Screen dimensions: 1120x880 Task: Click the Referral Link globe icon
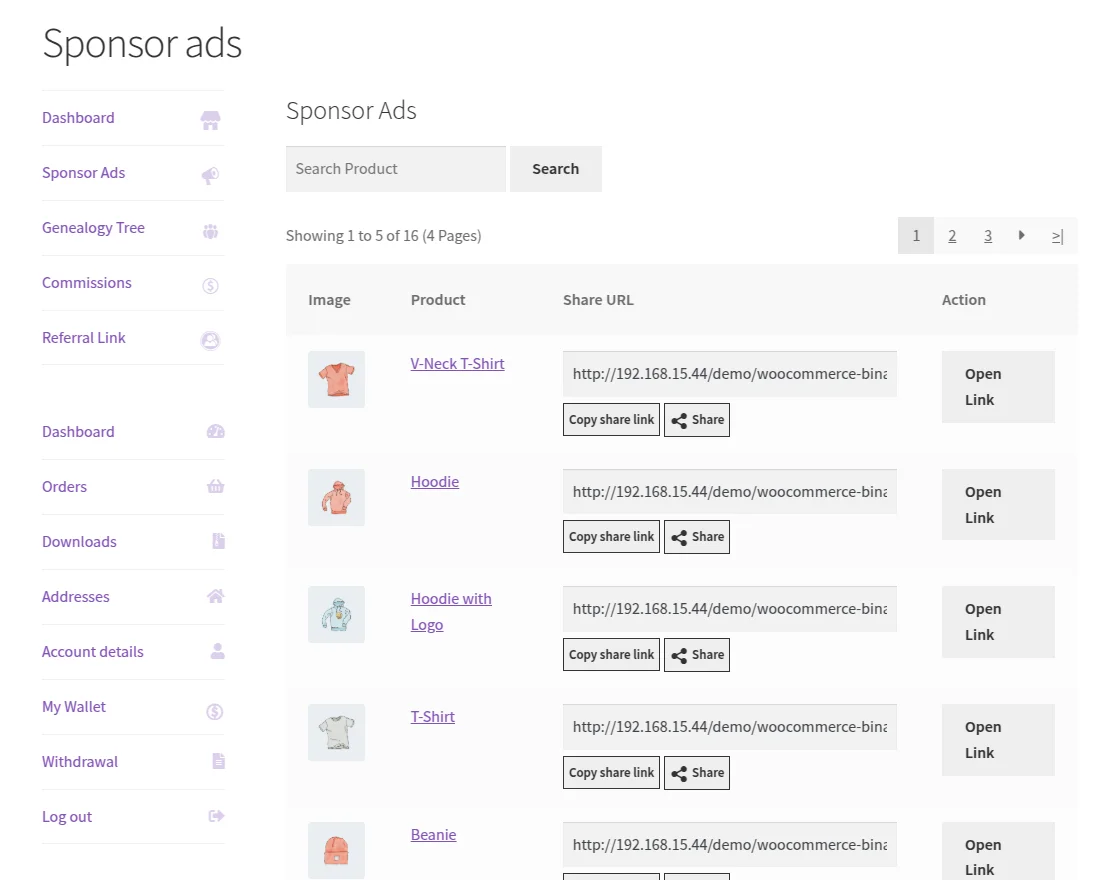click(x=210, y=340)
